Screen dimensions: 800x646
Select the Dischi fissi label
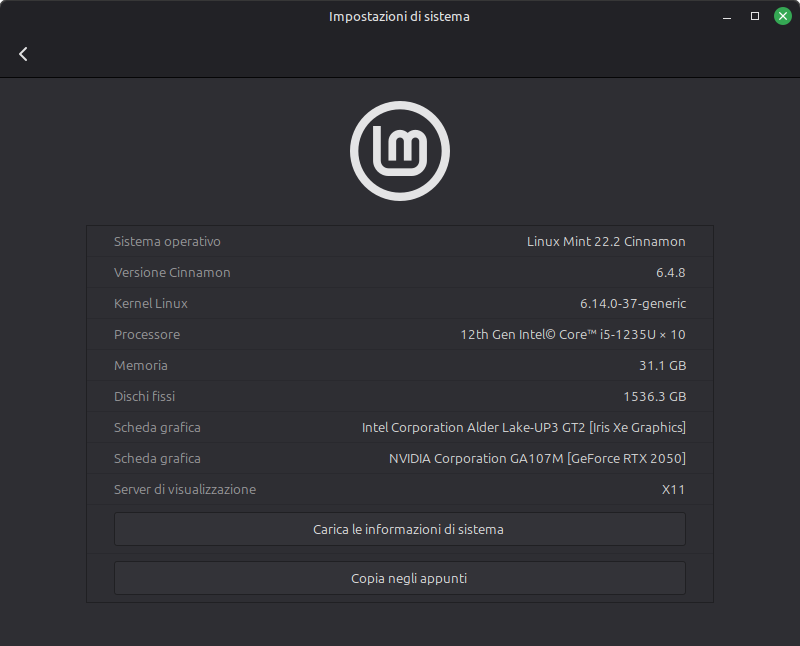144,397
